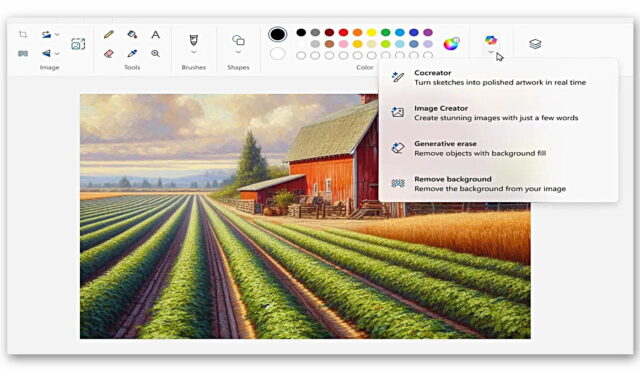Select the Eraser tool
The height and width of the screenshot is (372, 640).
(x=109, y=53)
